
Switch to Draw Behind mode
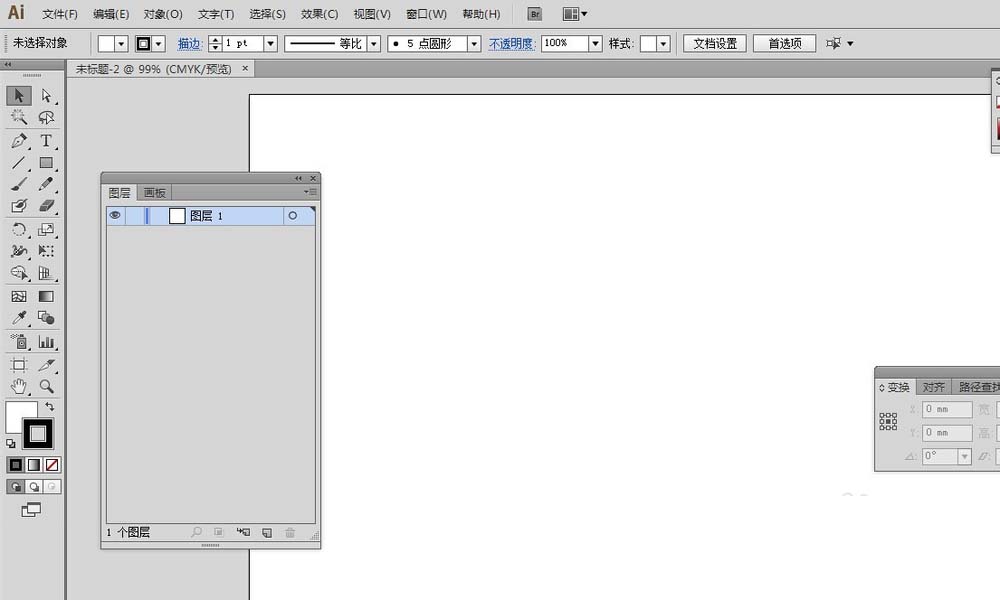pos(34,487)
